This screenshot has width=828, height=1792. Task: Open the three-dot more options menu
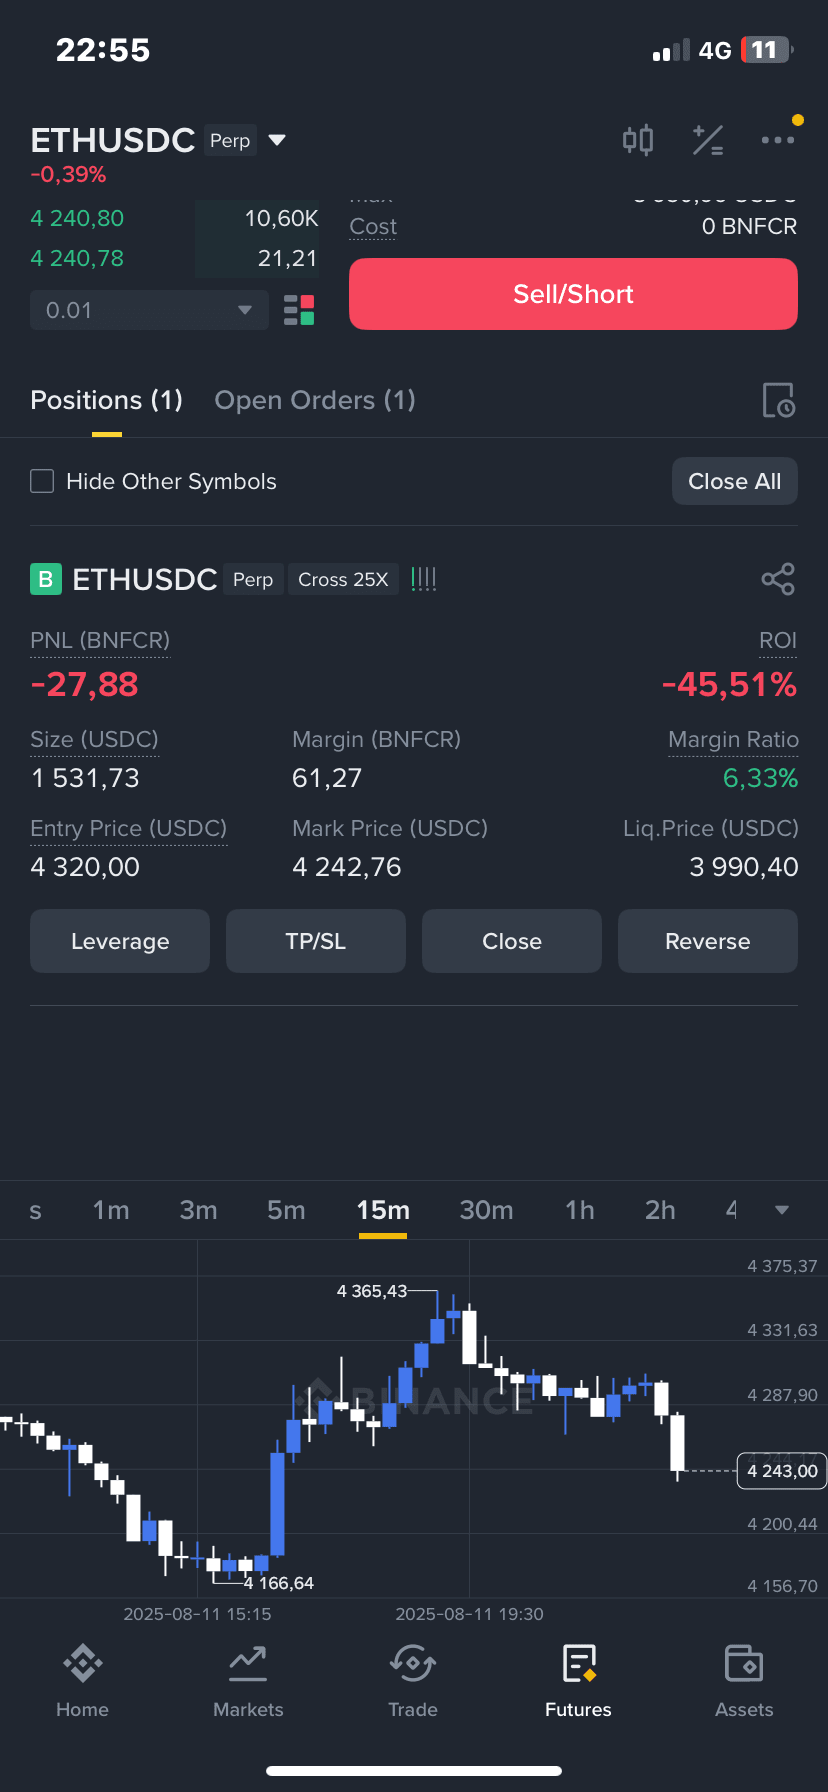(777, 140)
